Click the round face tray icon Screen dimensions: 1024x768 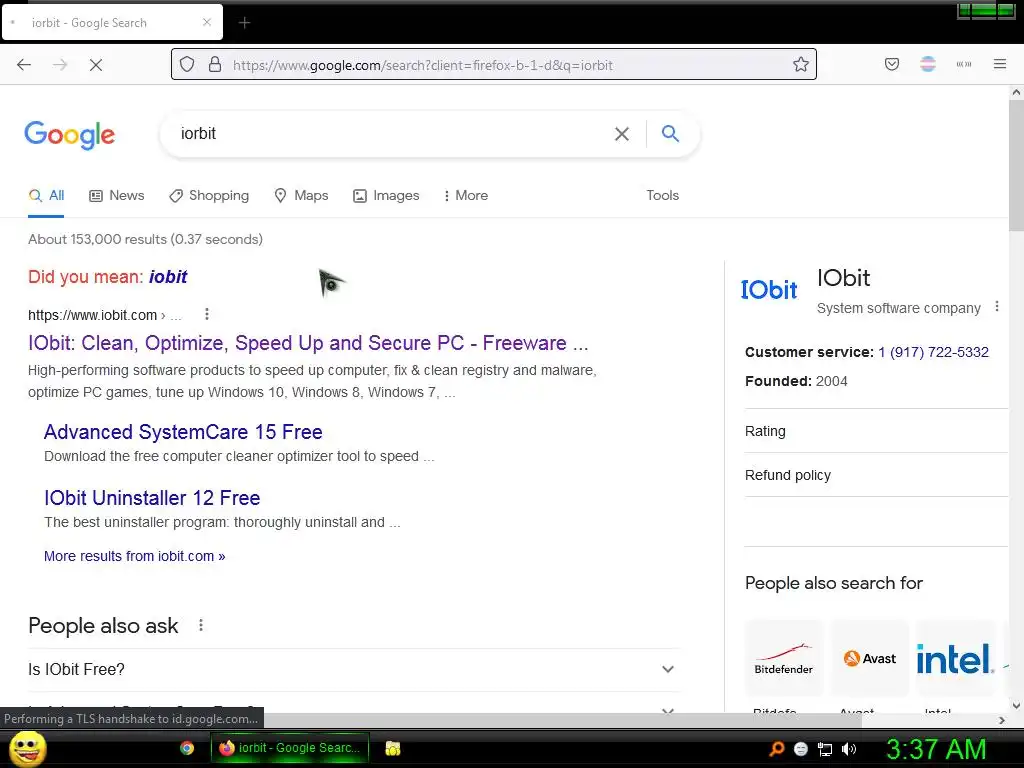pyautogui.click(x=801, y=749)
